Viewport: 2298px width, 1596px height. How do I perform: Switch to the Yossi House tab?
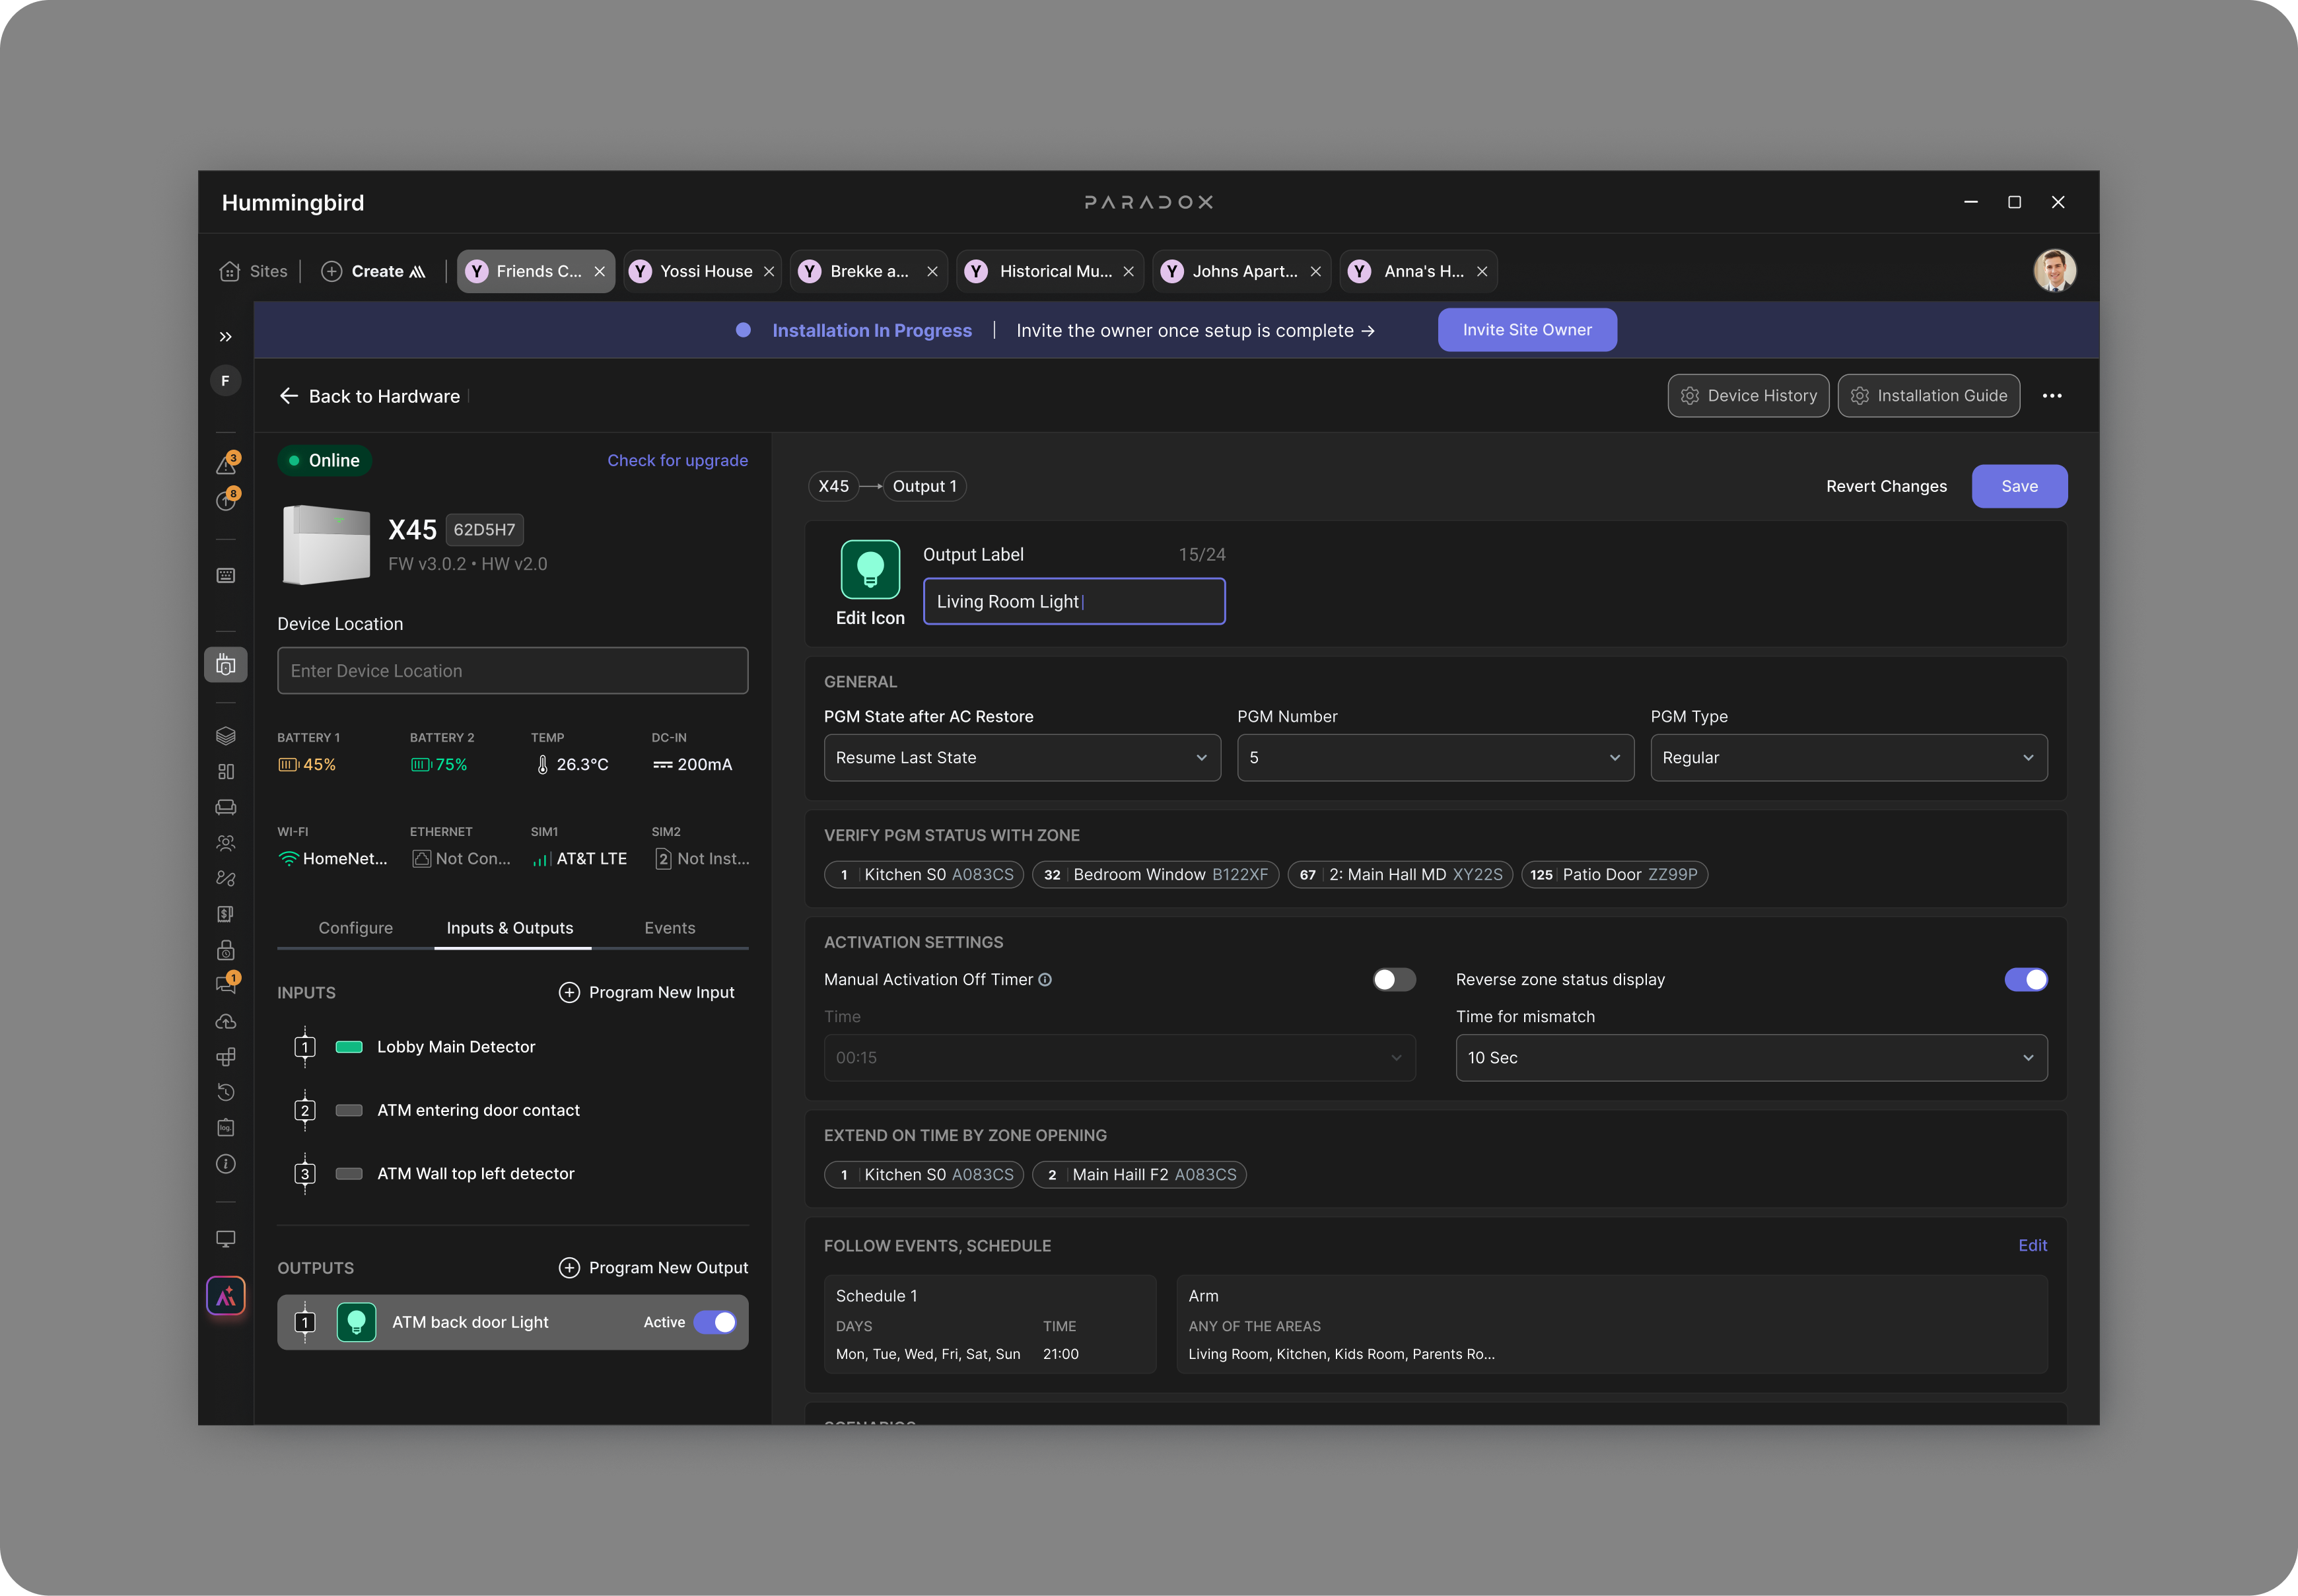click(x=701, y=271)
